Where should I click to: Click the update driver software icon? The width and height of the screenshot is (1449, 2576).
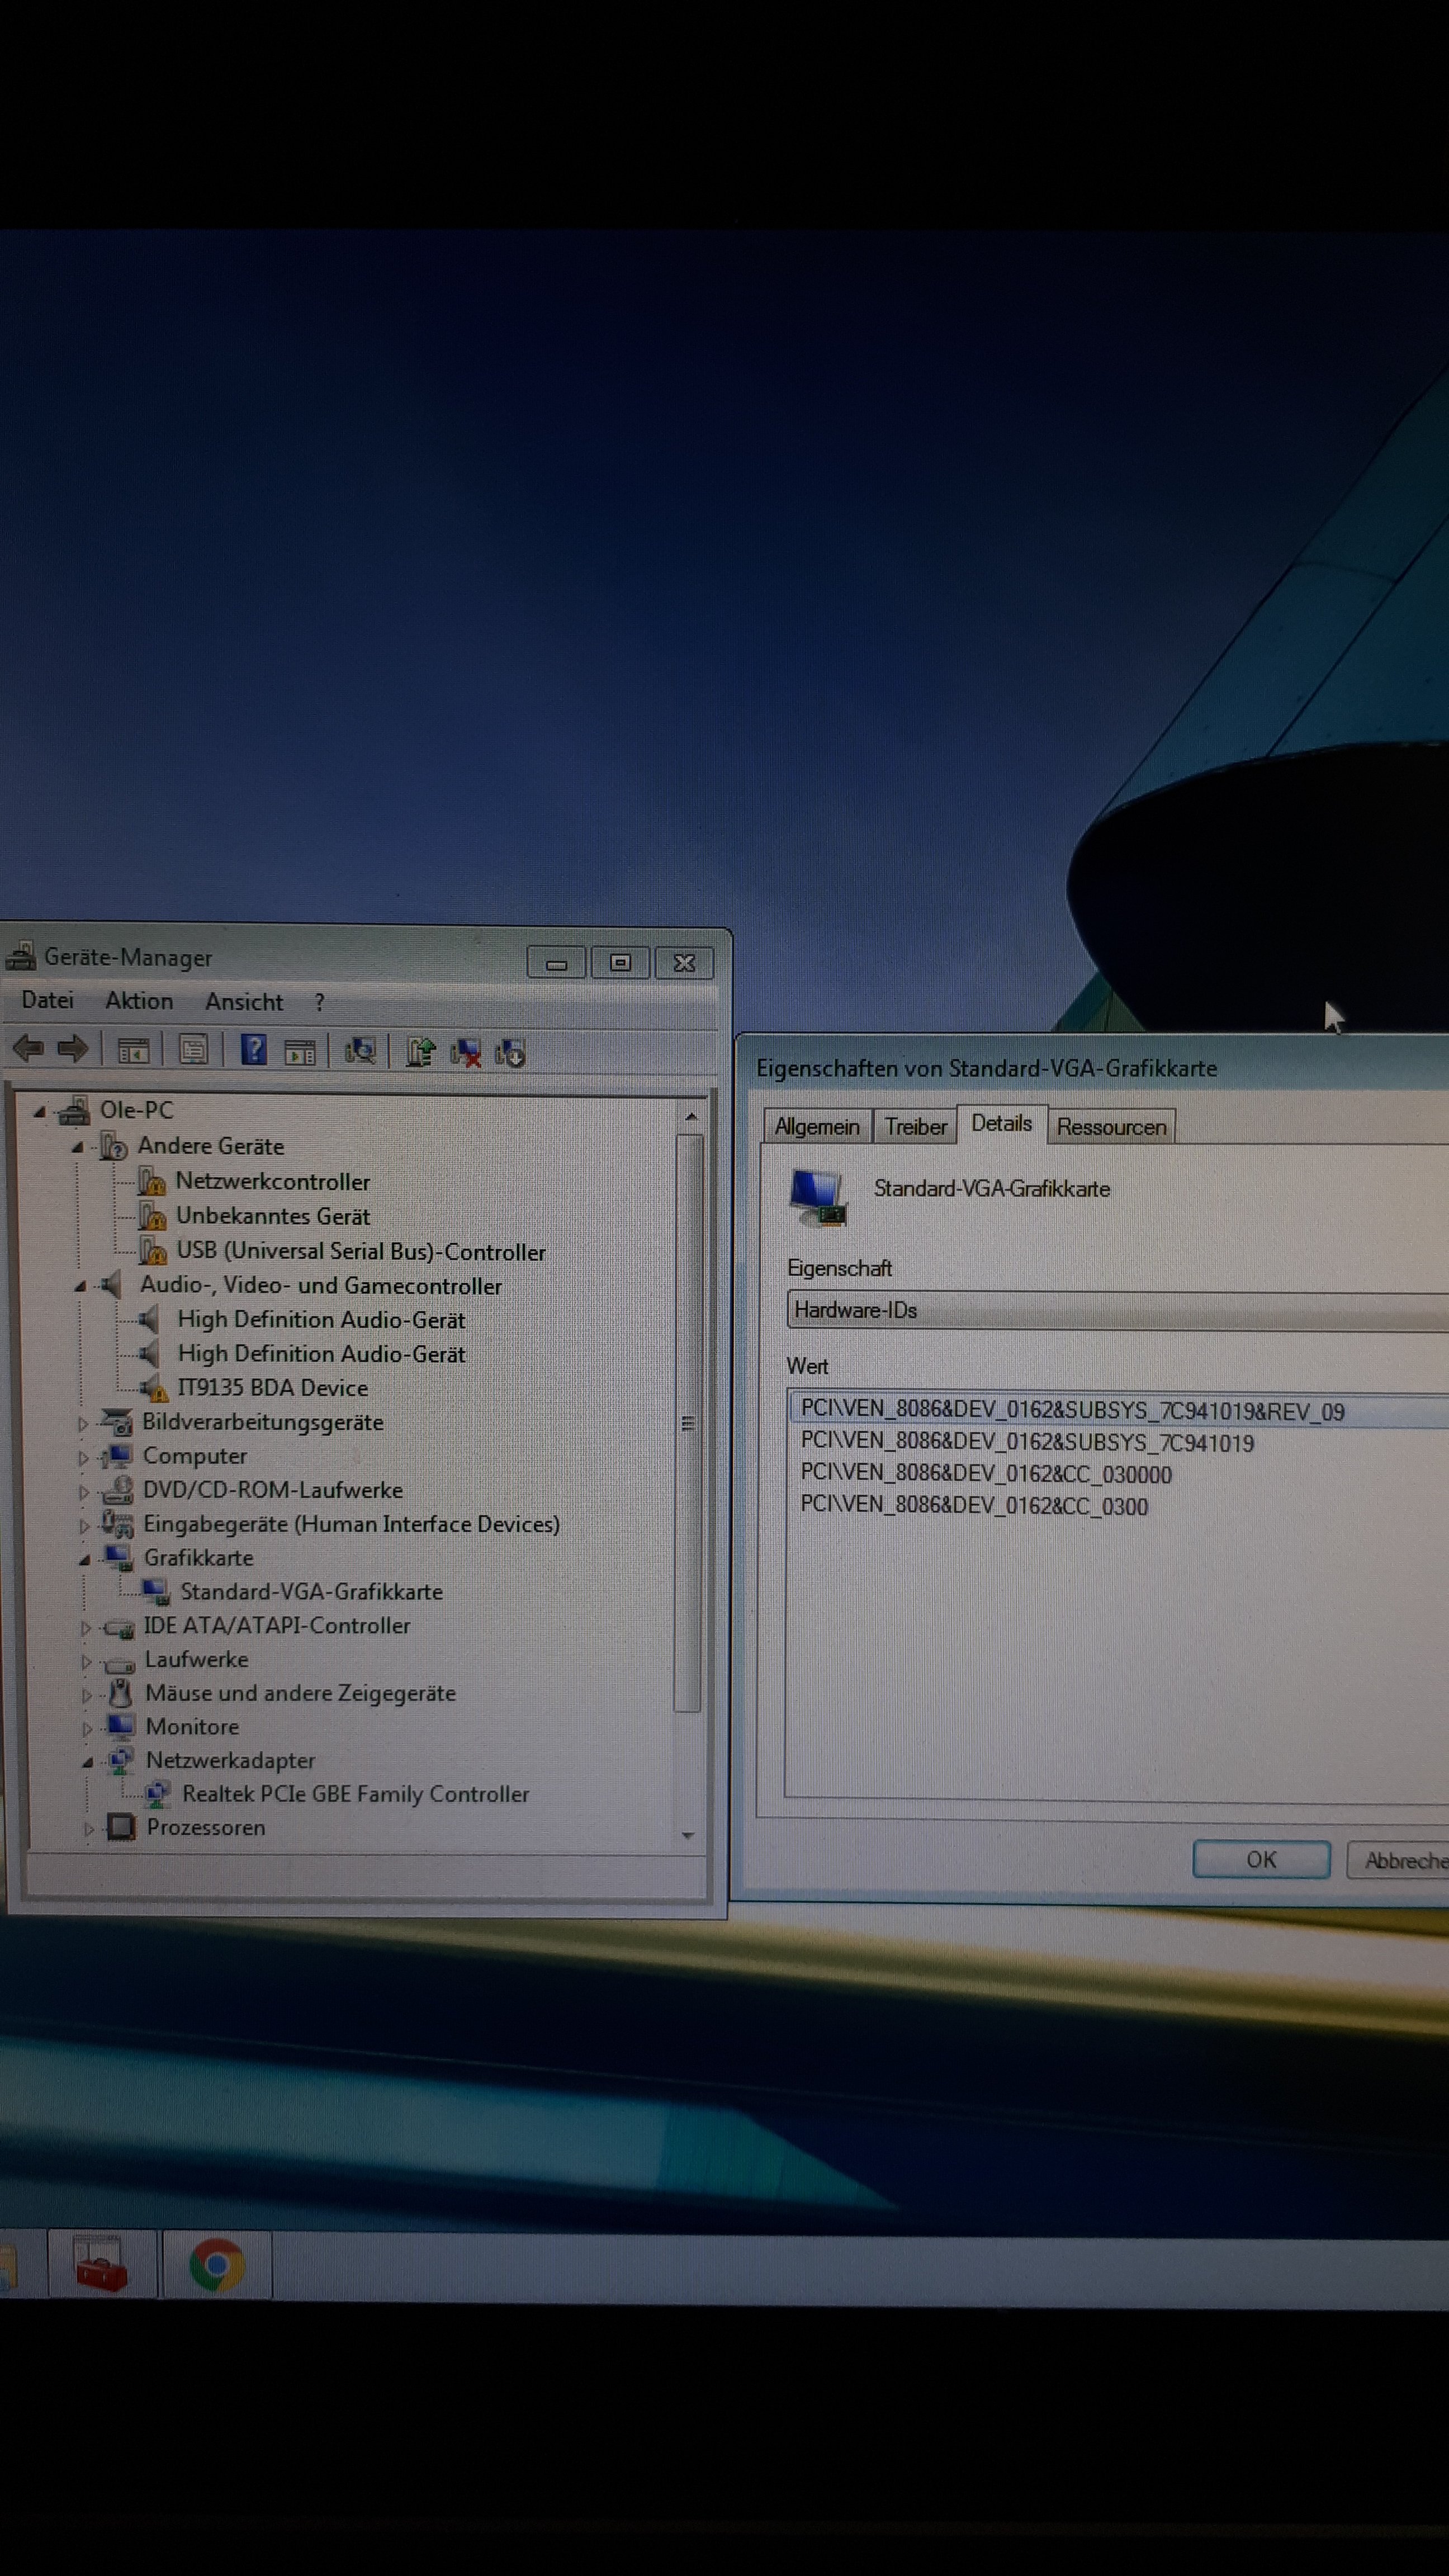[420, 1051]
